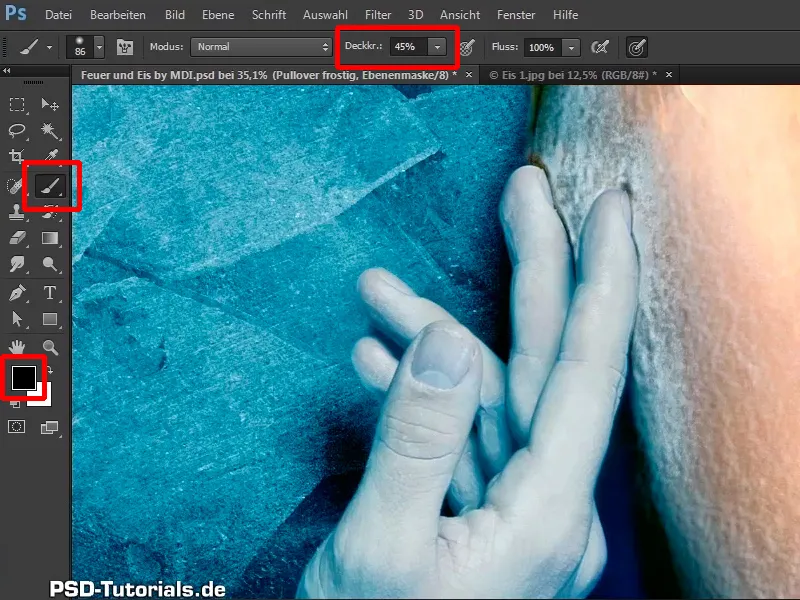
Task: Select the Dodge tool
Action: point(50,264)
